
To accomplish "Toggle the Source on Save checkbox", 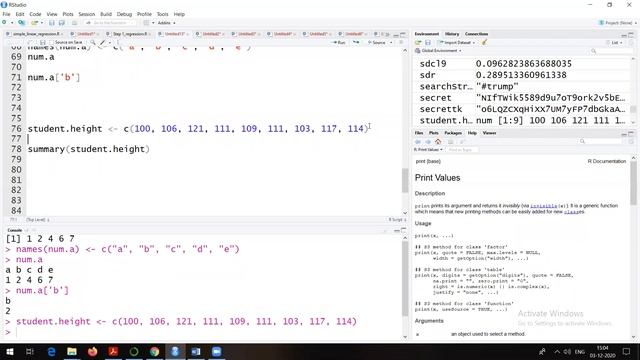I will [52, 42].
